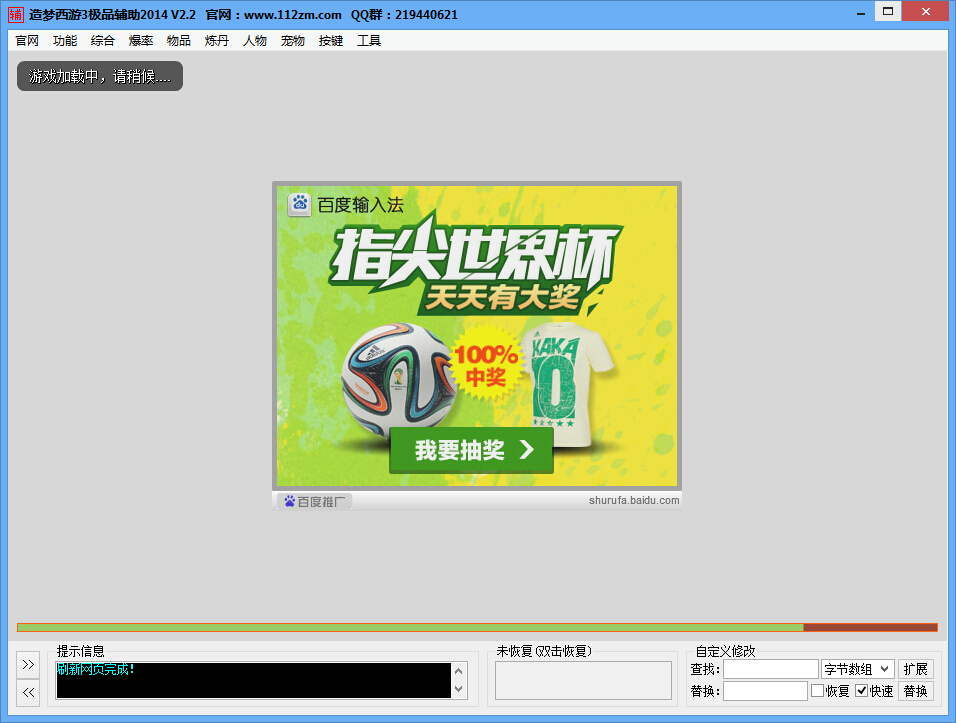Minimize the window
Viewport: 956px width, 723px height.
pos(861,12)
